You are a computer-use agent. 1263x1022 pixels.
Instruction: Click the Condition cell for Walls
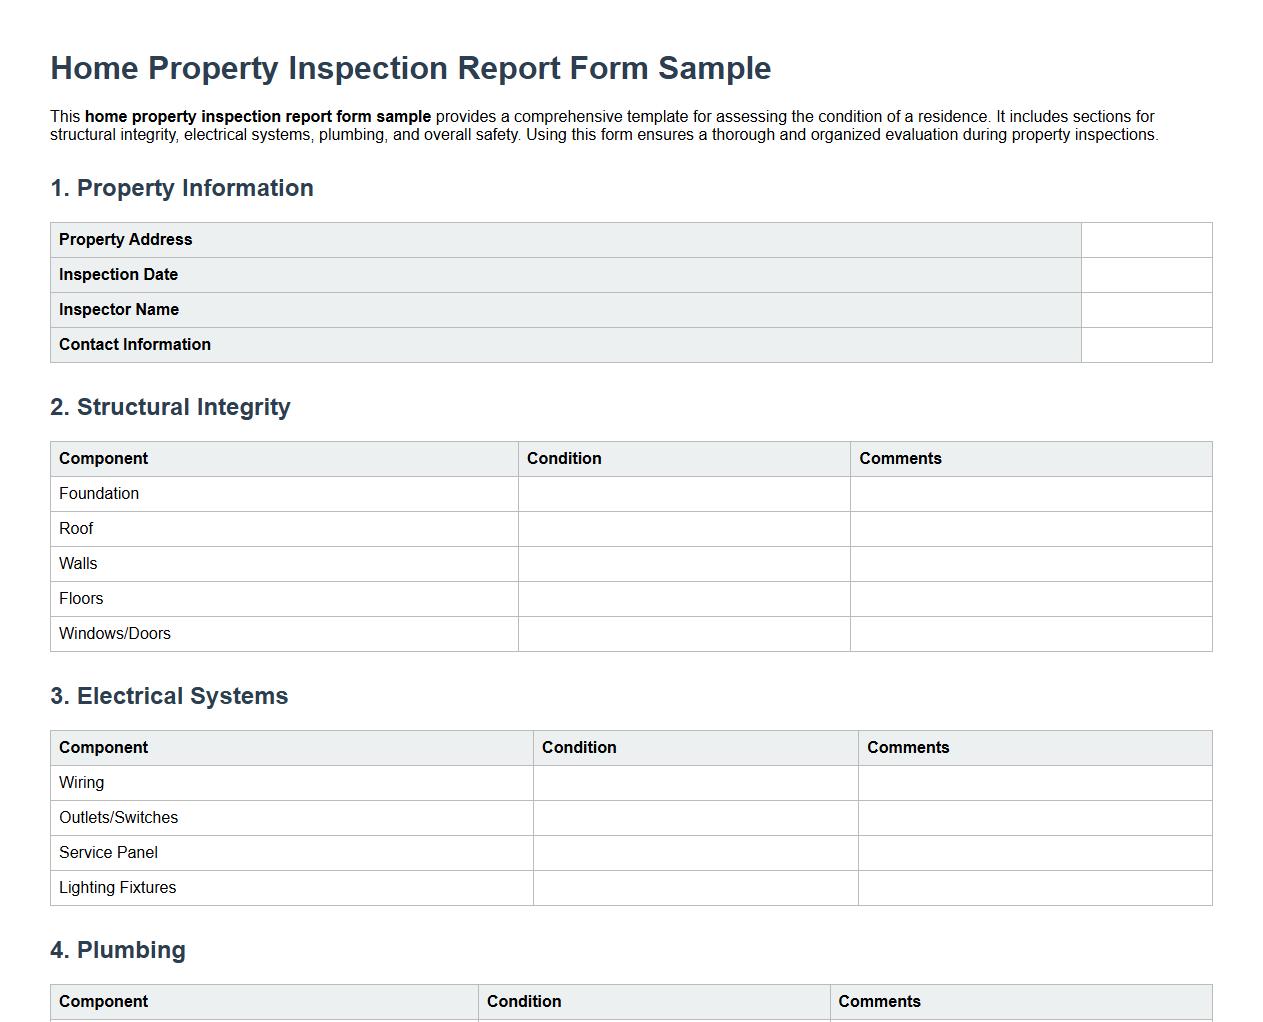pos(683,563)
